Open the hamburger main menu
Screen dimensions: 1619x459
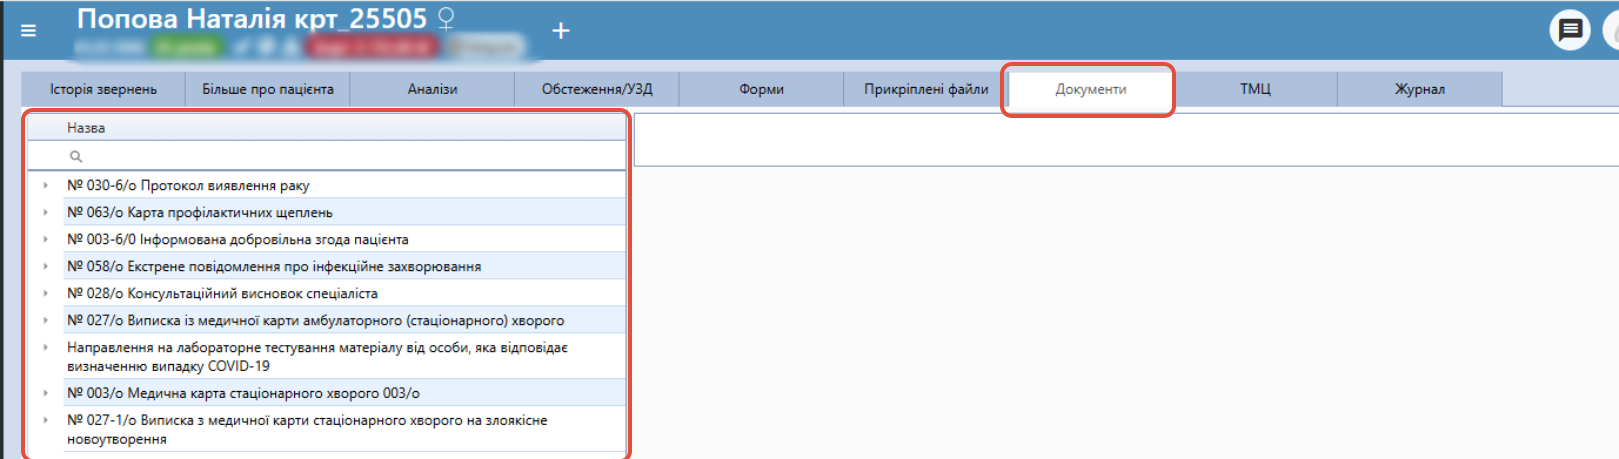click(28, 30)
